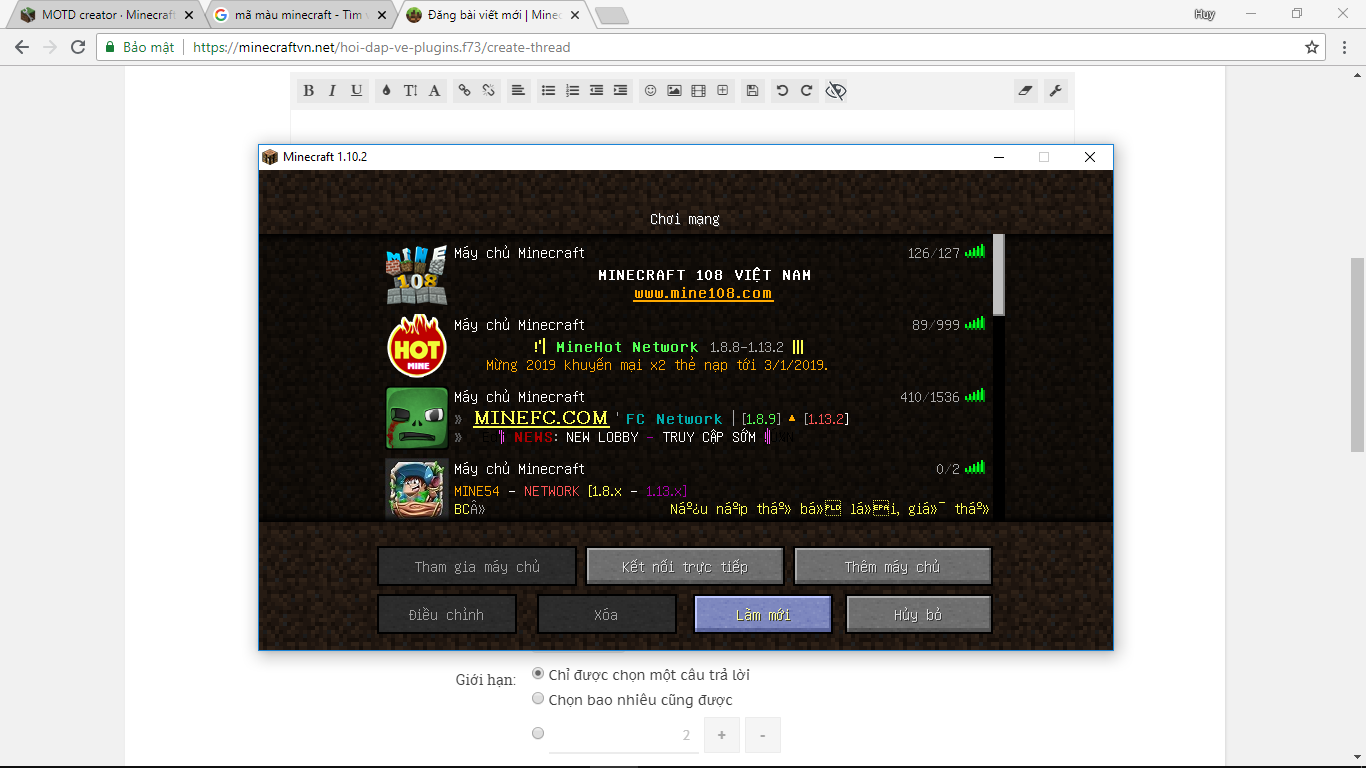Click the eraser remove formatting icon
1366x768 pixels.
tap(1025, 91)
